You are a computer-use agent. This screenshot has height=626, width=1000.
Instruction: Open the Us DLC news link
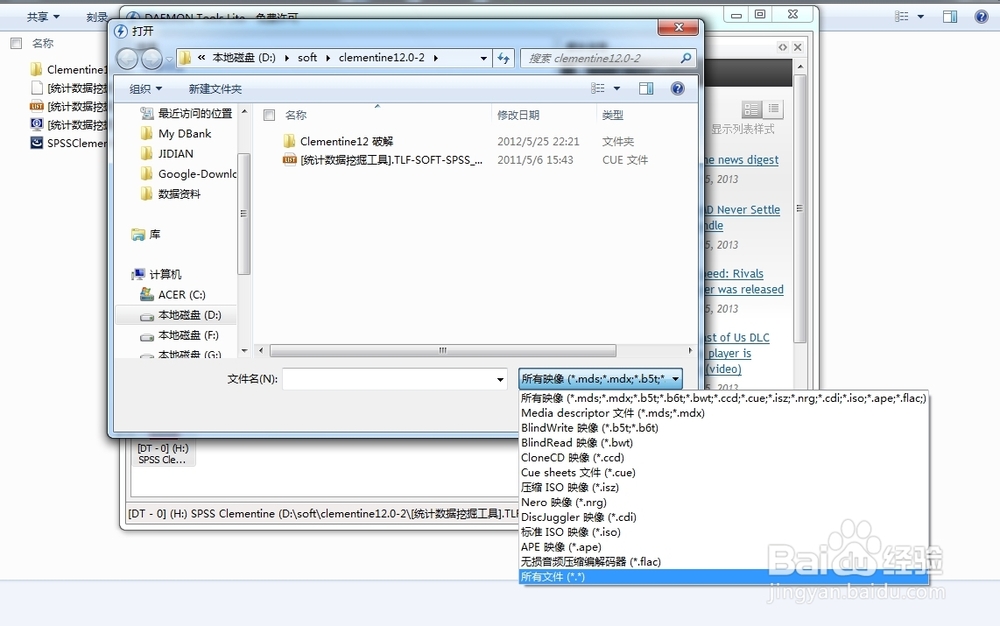point(737,353)
